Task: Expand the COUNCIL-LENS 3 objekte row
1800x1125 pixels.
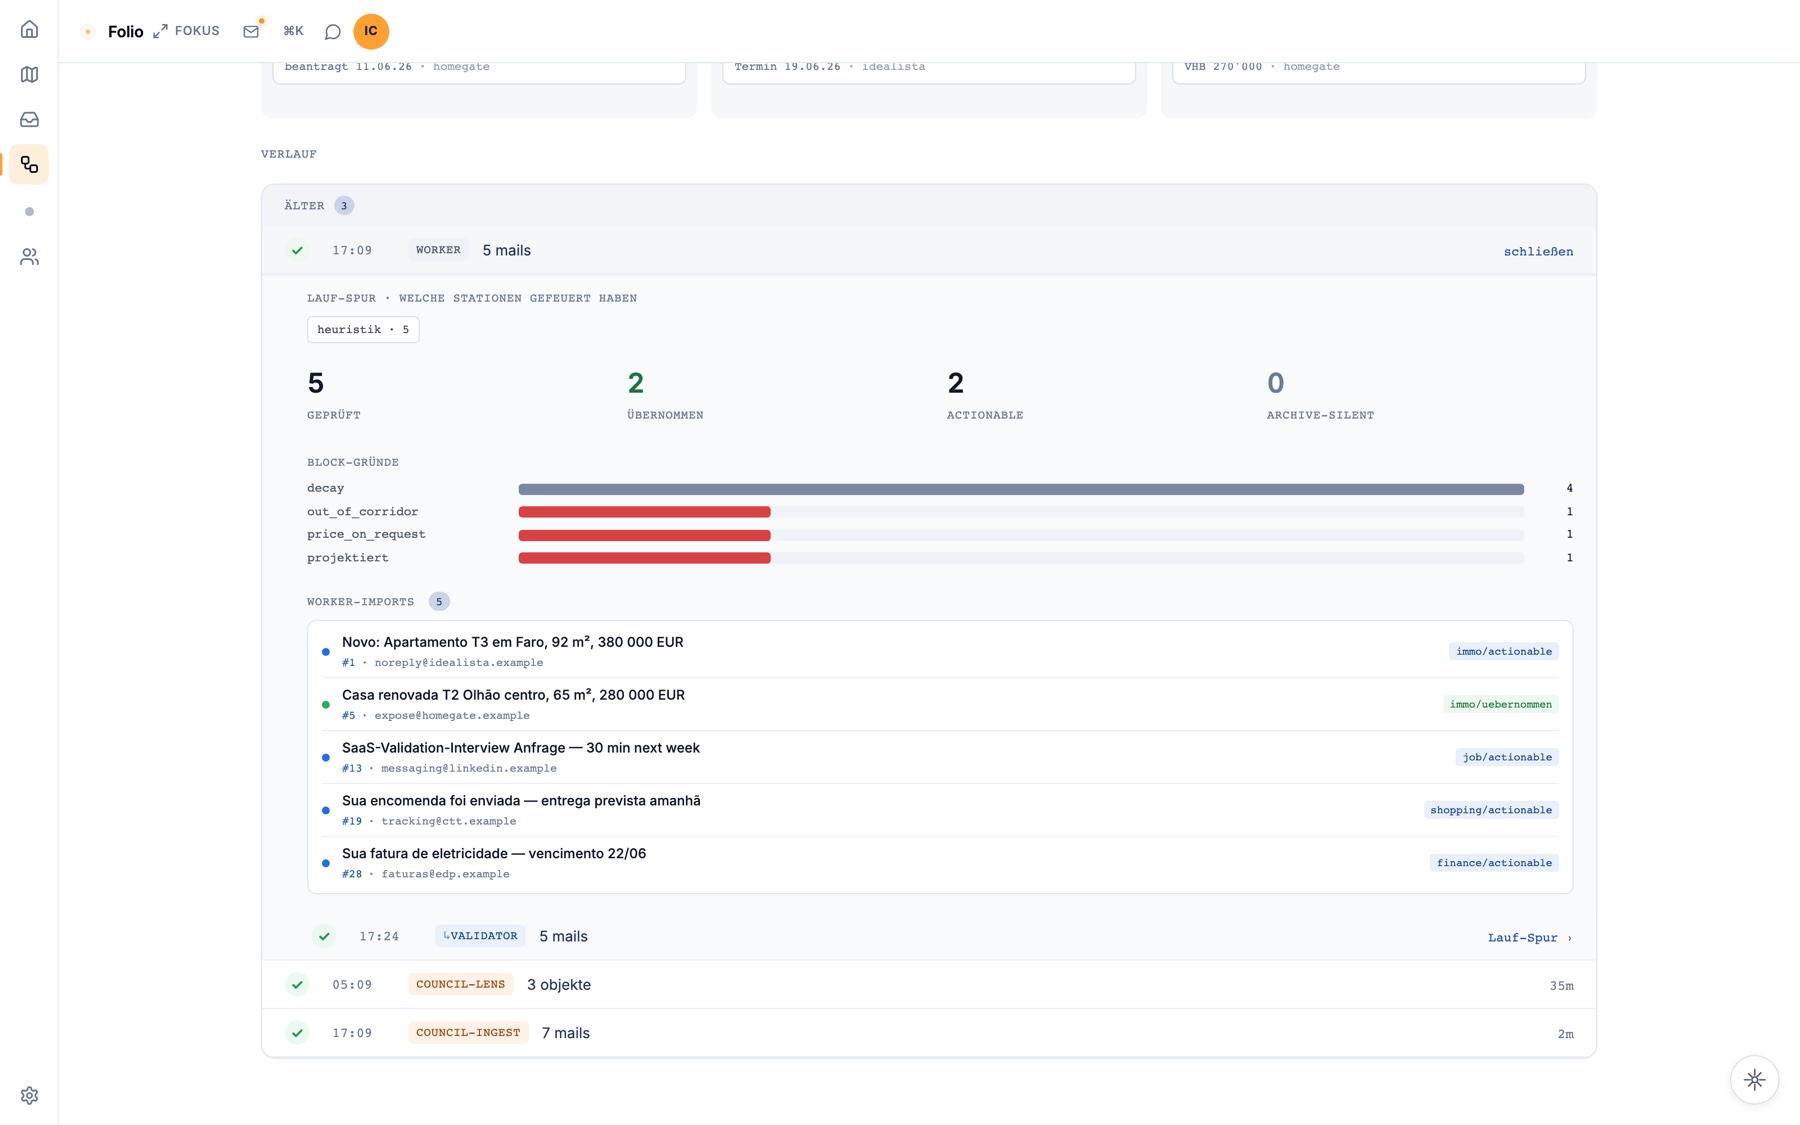Action: coord(929,985)
